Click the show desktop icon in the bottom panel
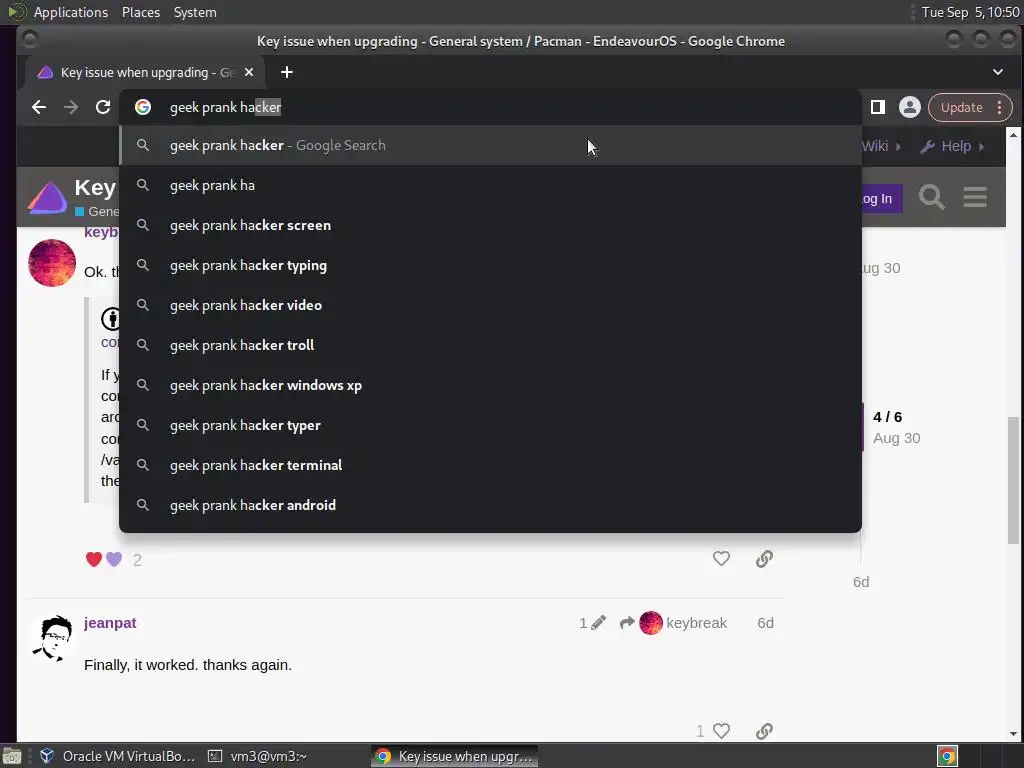 [12, 756]
